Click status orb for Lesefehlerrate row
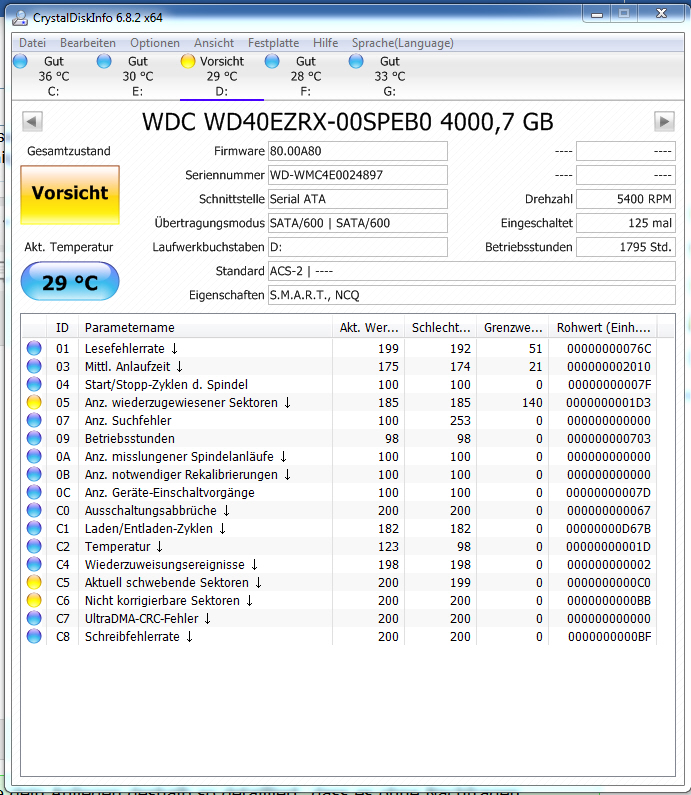This screenshot has height=795, width=691. click(34, 348)
